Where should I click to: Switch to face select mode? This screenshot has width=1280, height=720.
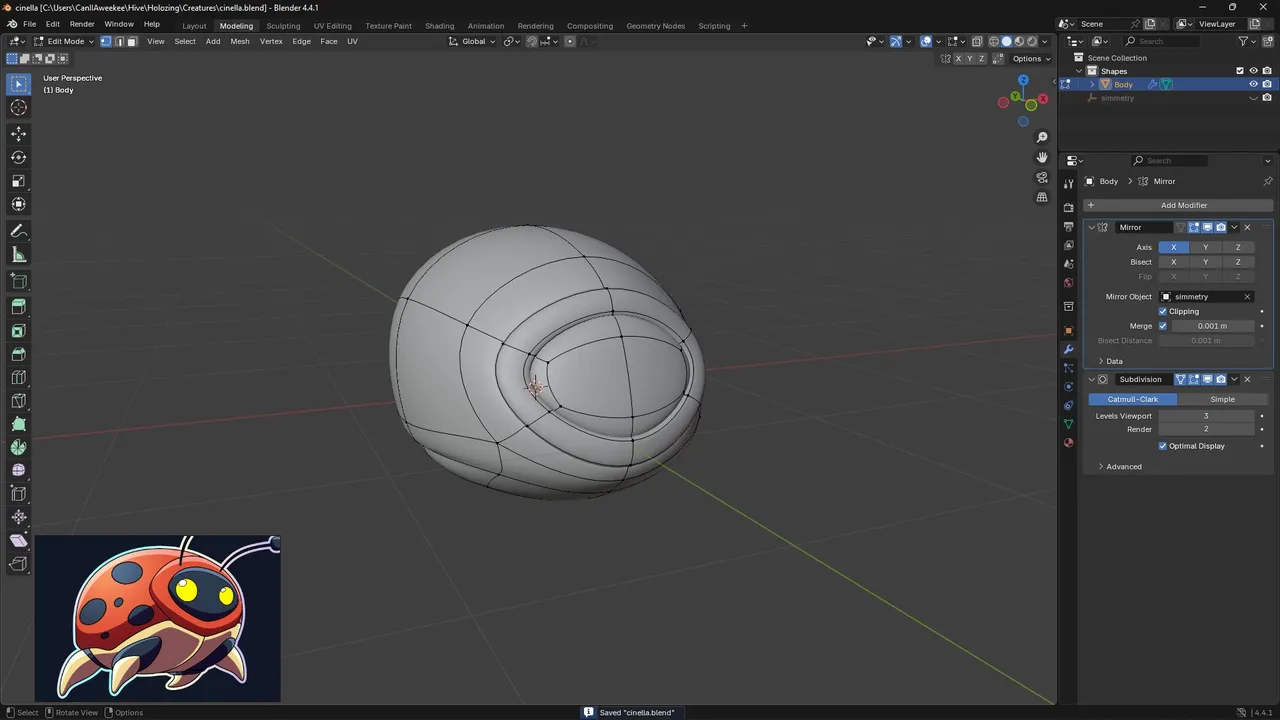pyautogui.click(x=132, y=41)
